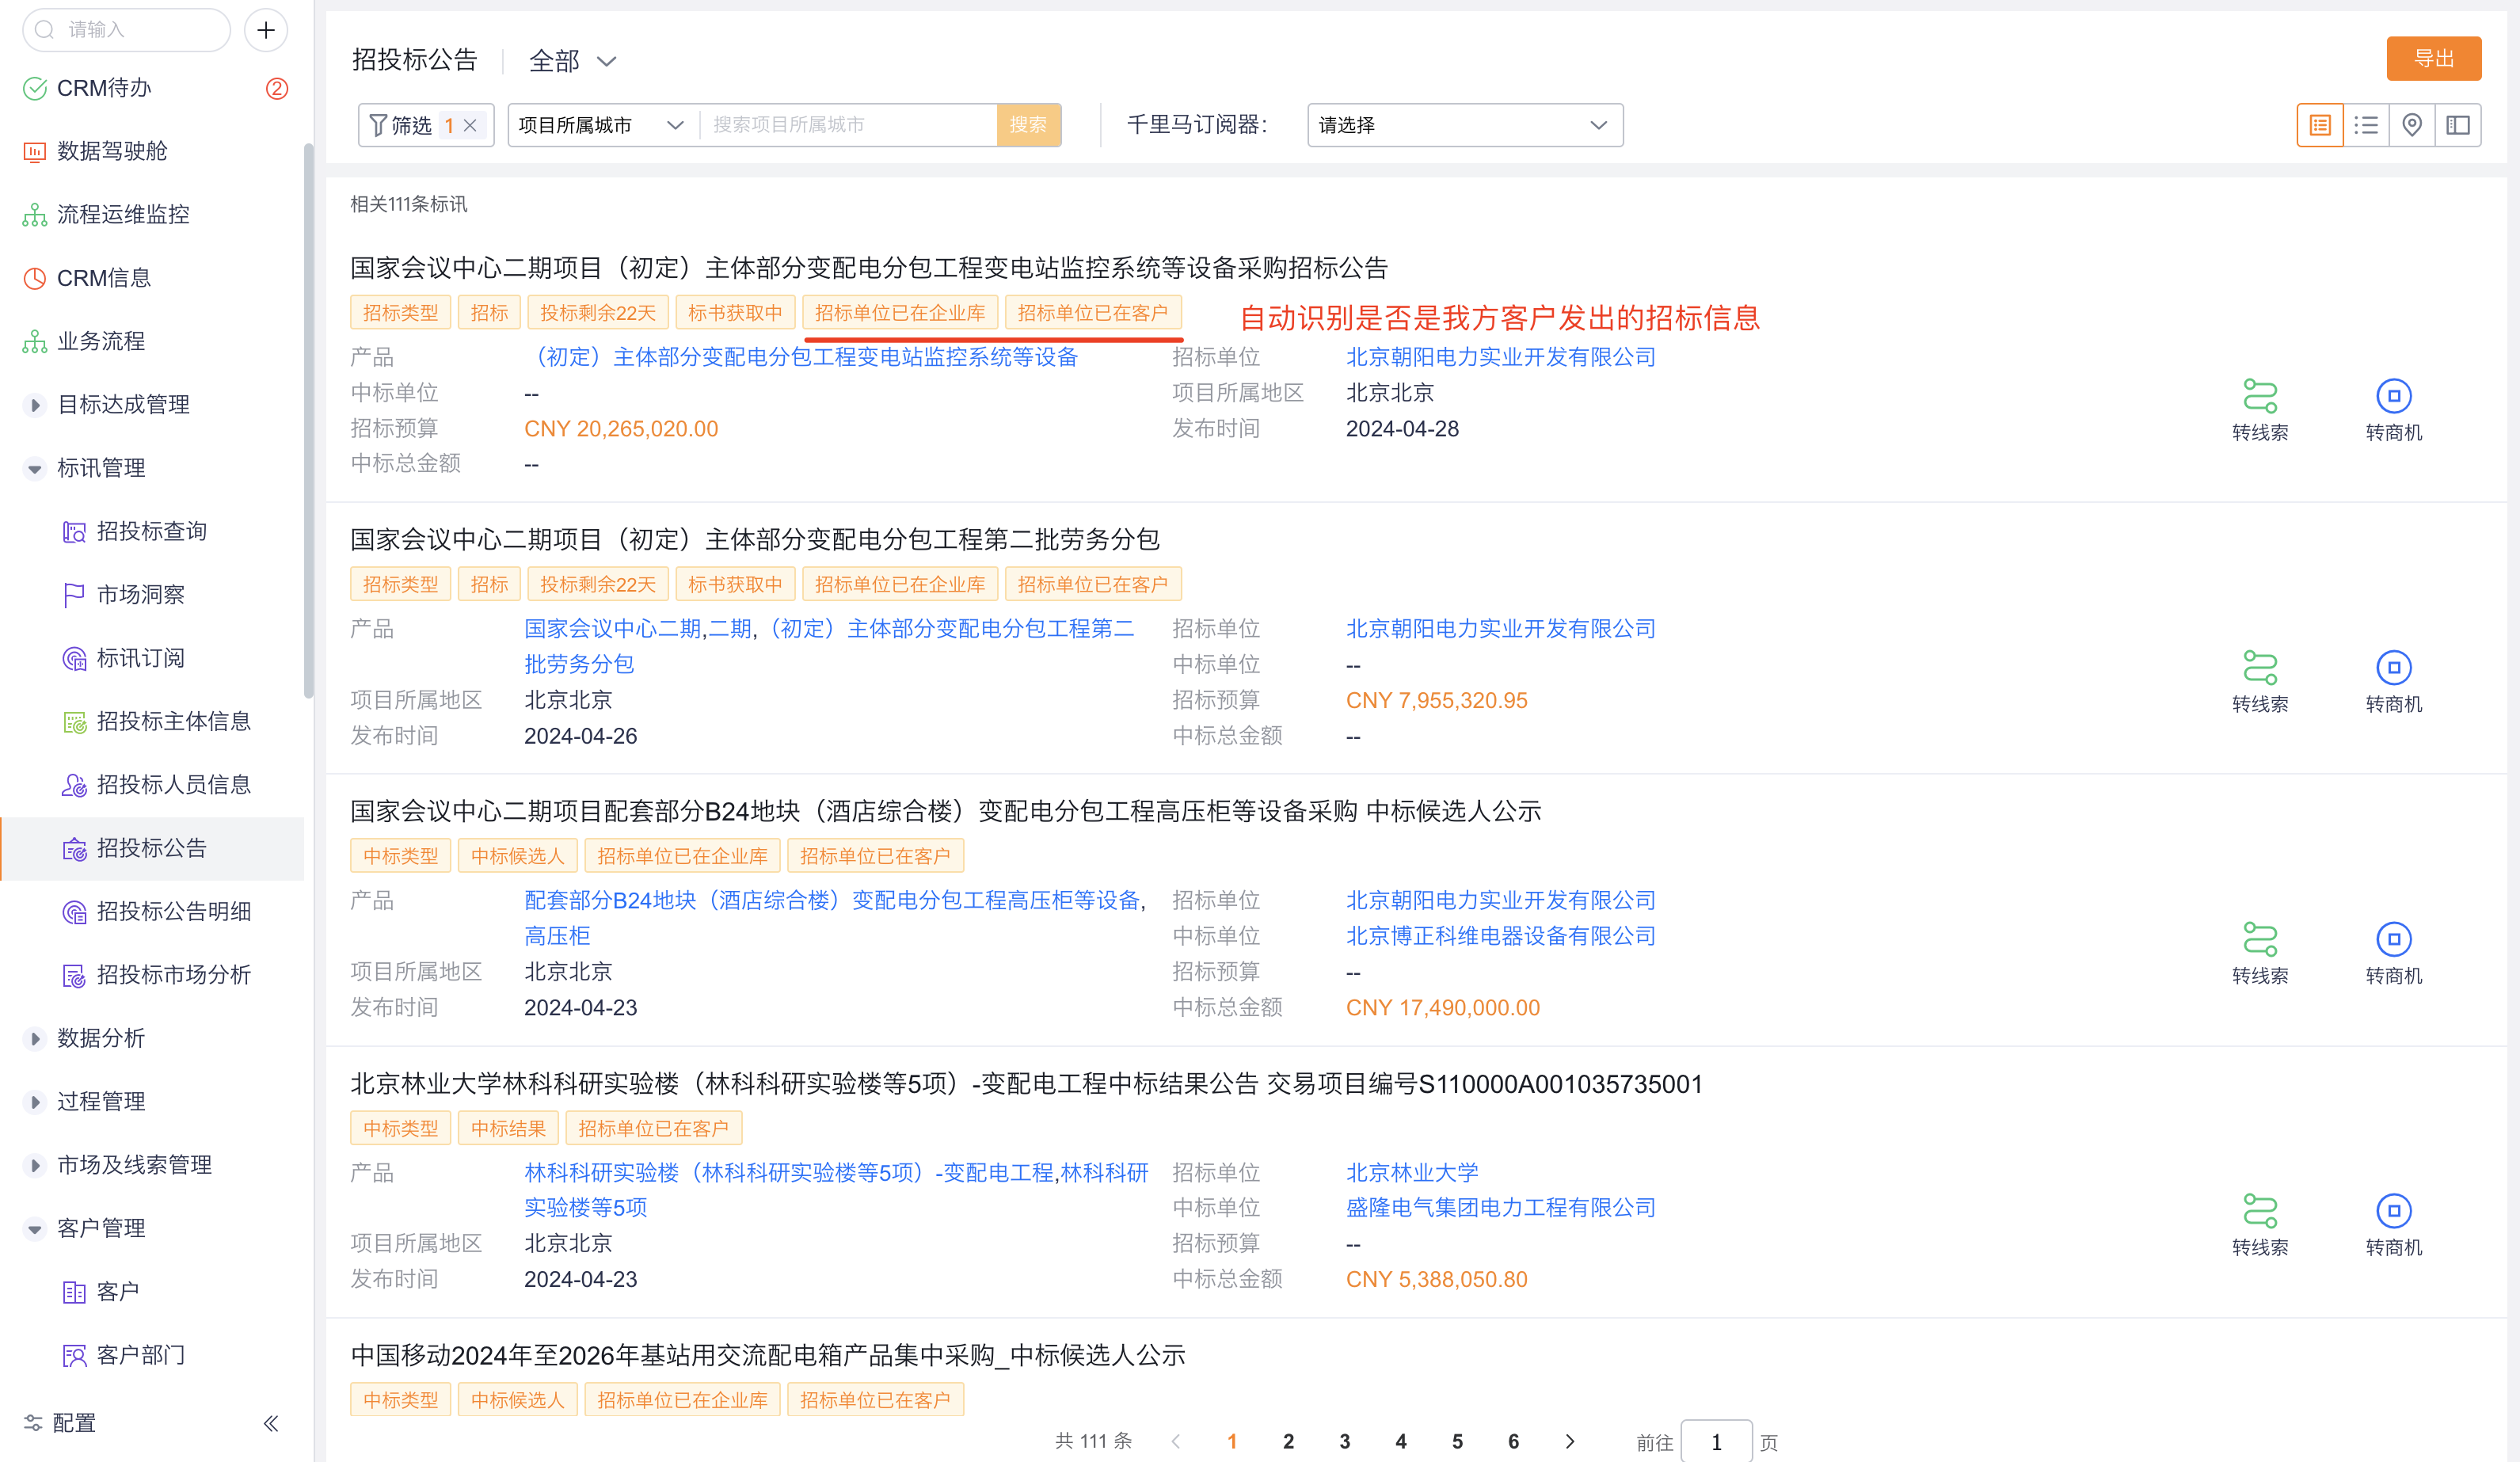The height and width of the screenshot is (1462, 2520).
Task: Click 转线索 for B24地块 高压柜 tender
Action: (x=2260, y=954)
